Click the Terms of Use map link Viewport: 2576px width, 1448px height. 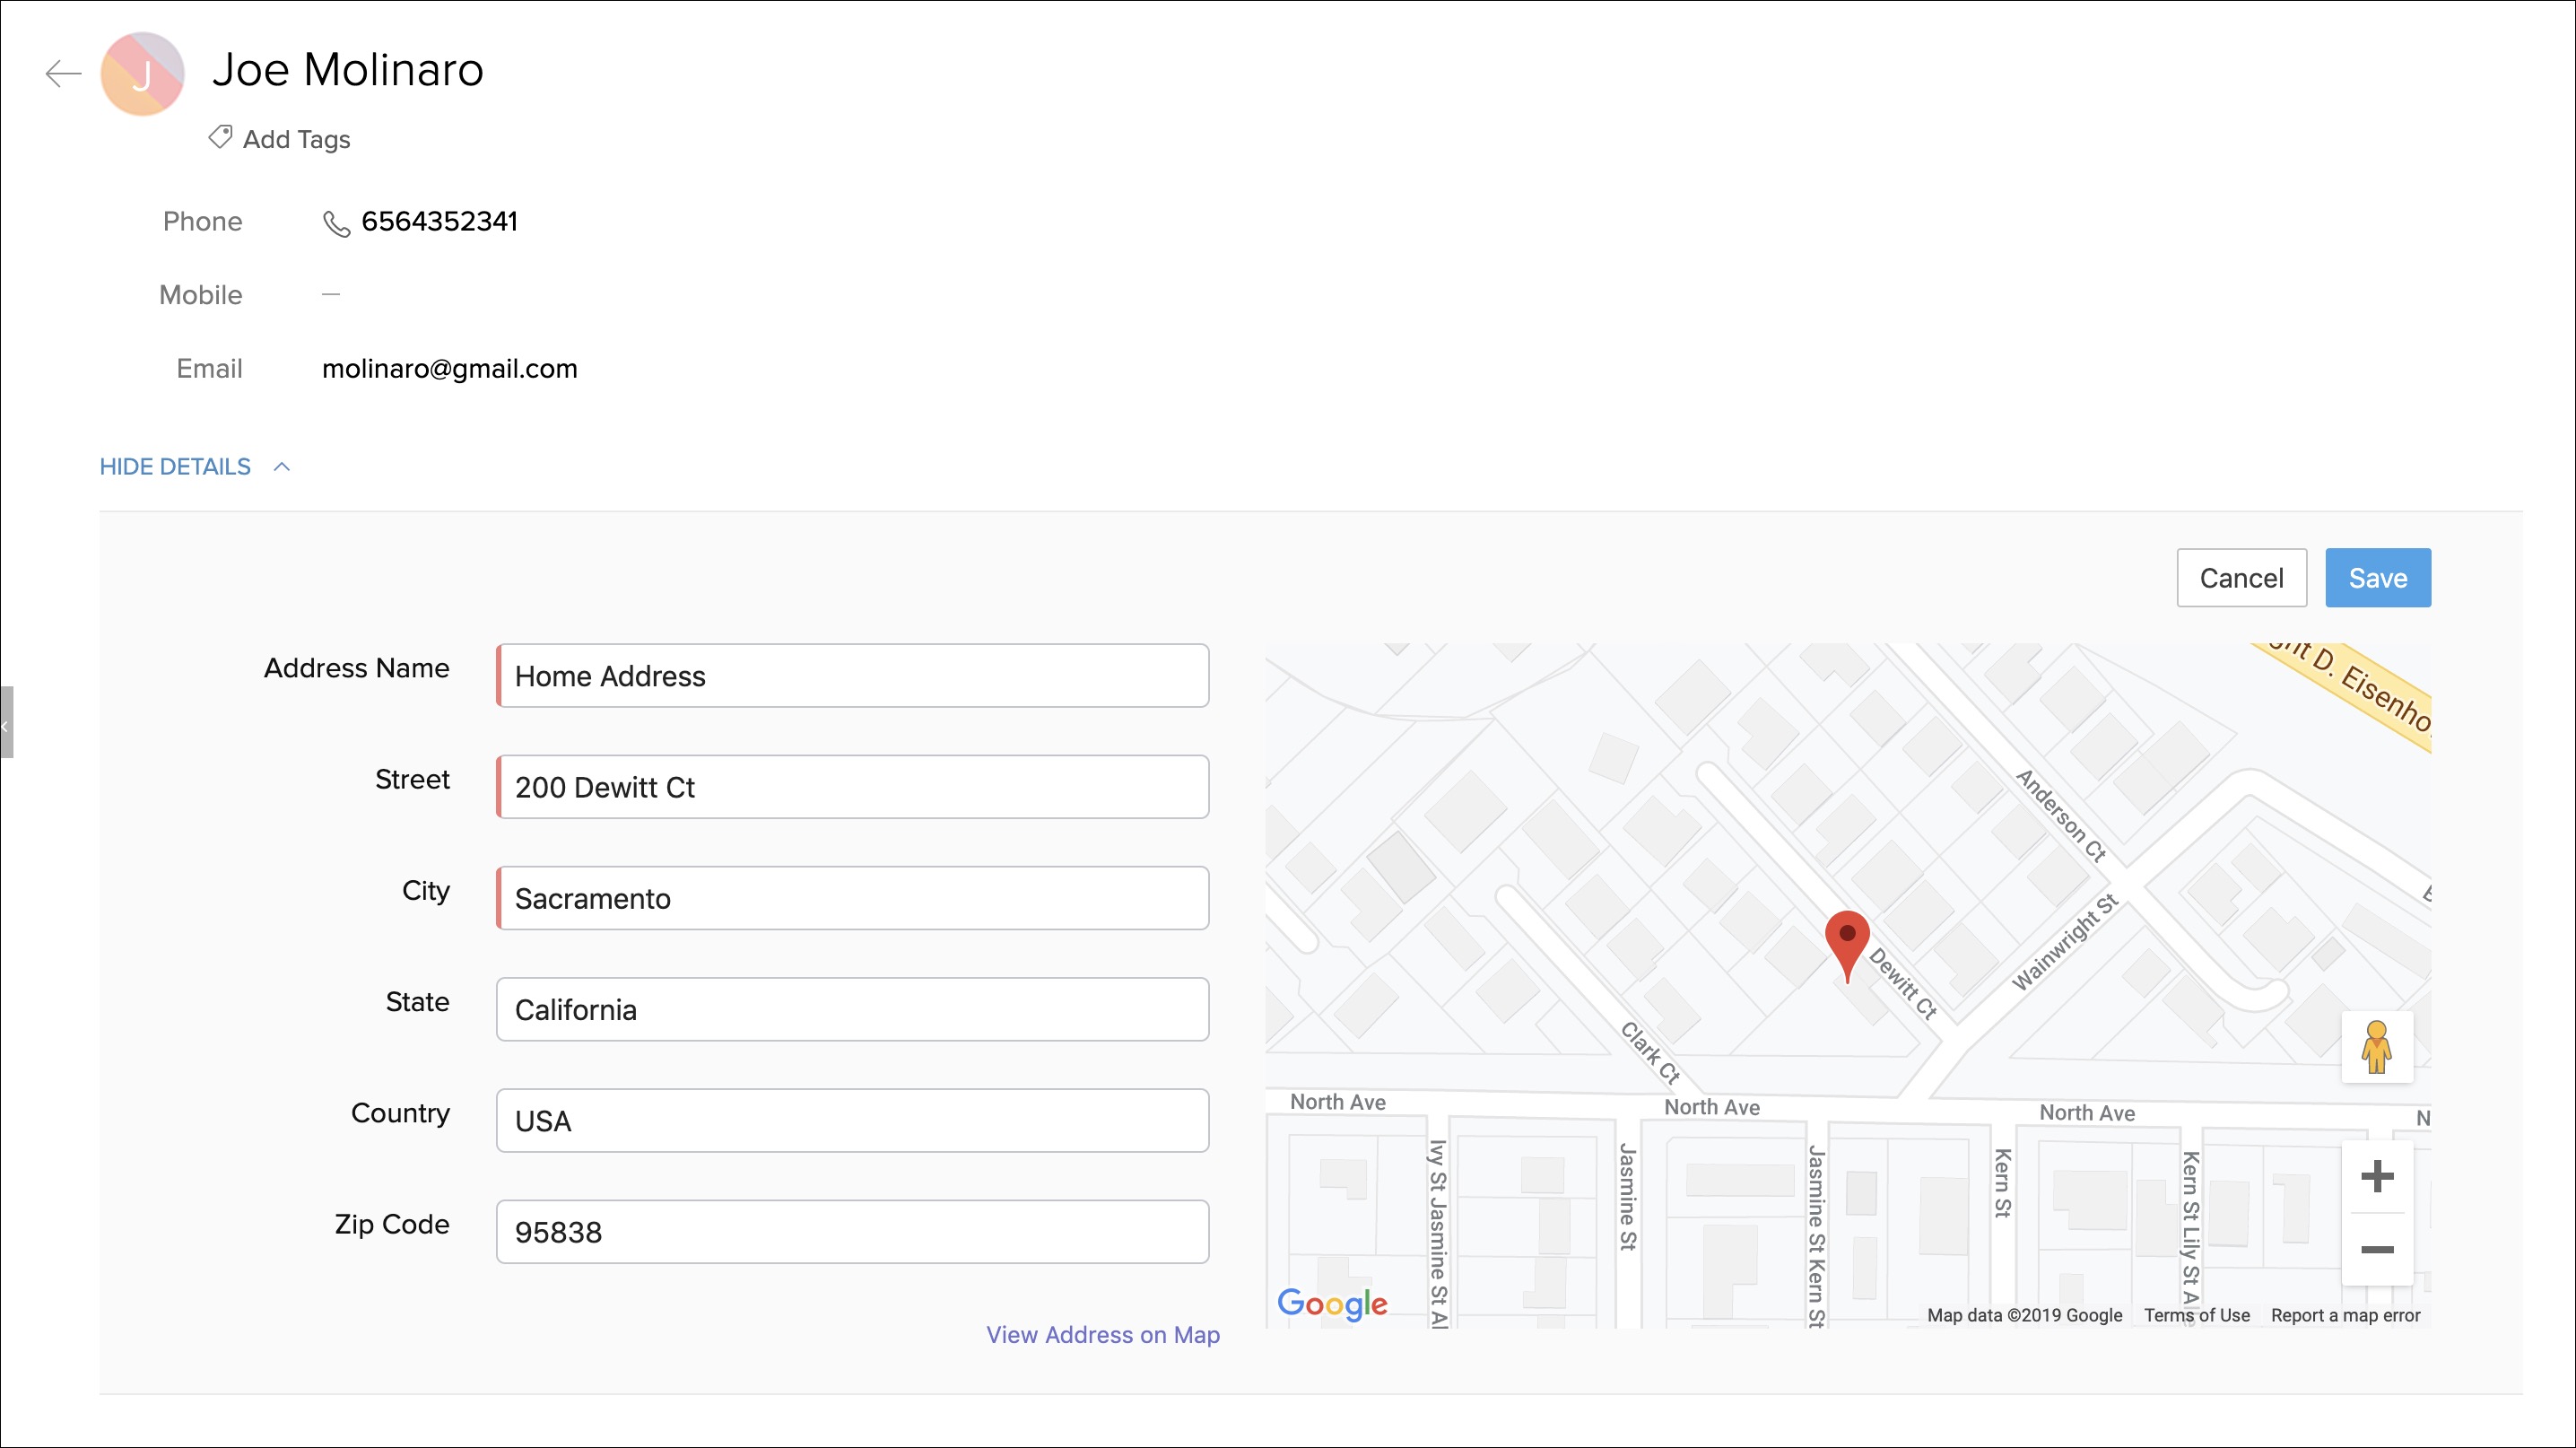(2196, 1316)
